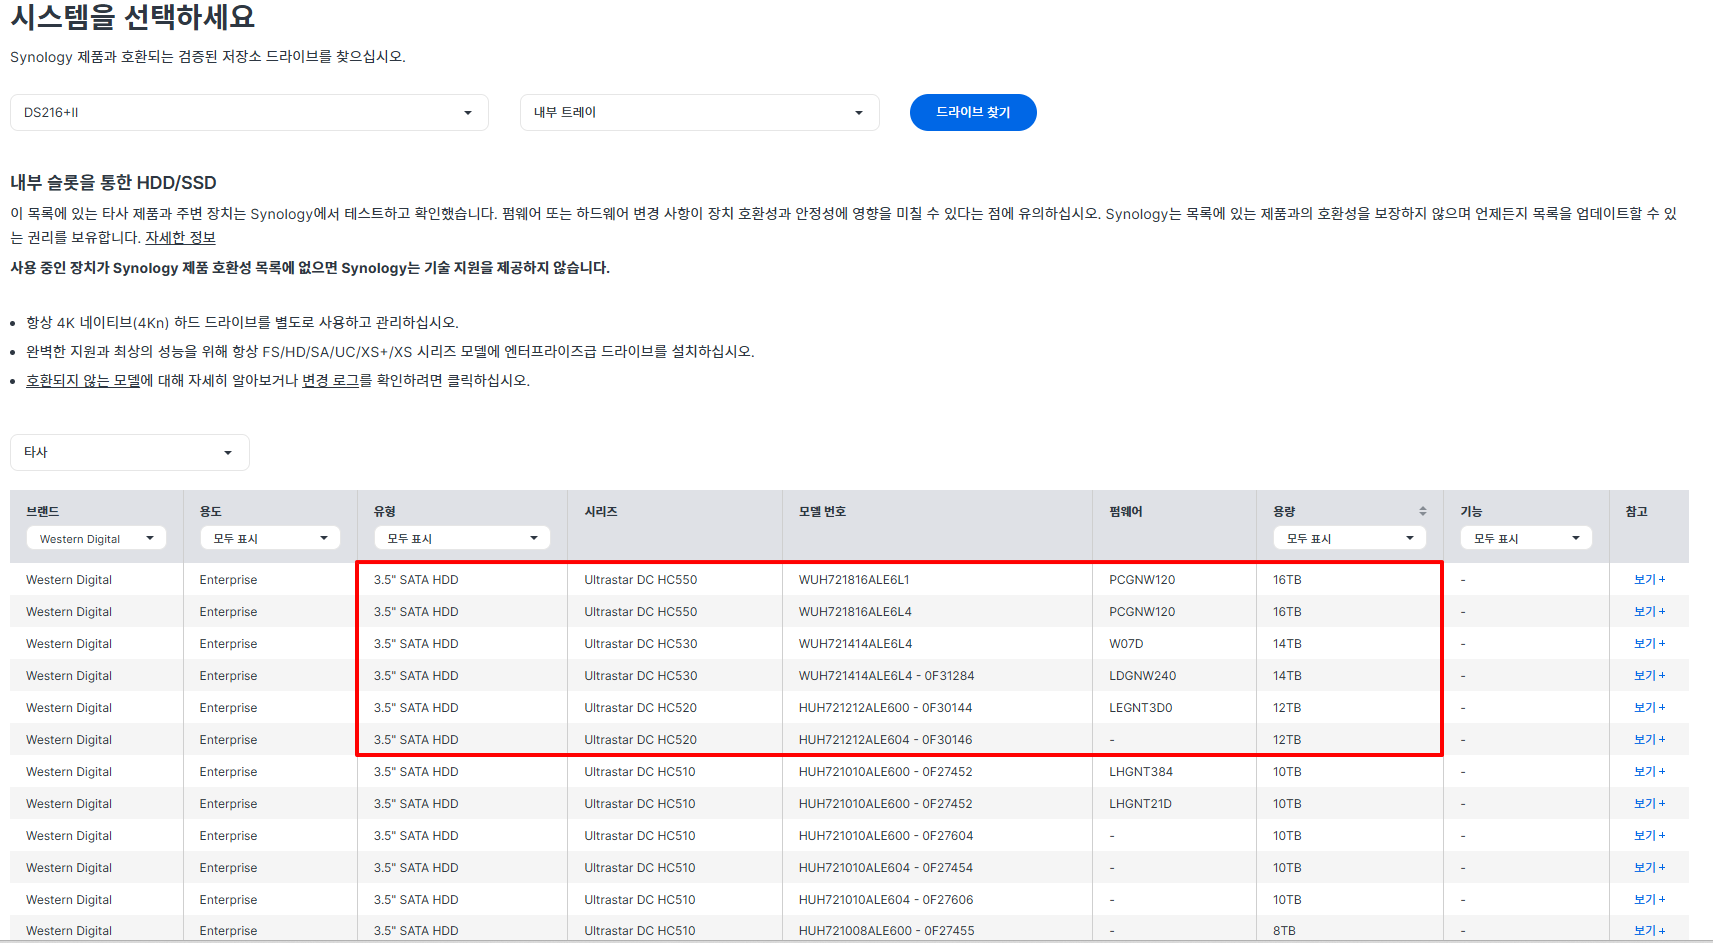The image size is (1713, 943).
Task: Click 보기+ for HUH721212ALE604 - 0F30146 row
Action: pyautogui.click(x=1649, y=739)
